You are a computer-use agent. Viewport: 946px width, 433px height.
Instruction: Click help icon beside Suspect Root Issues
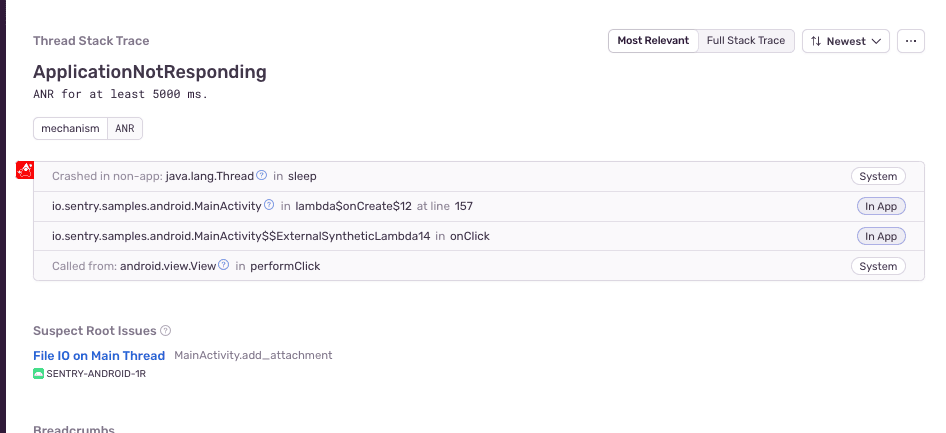tap(166, 331)
